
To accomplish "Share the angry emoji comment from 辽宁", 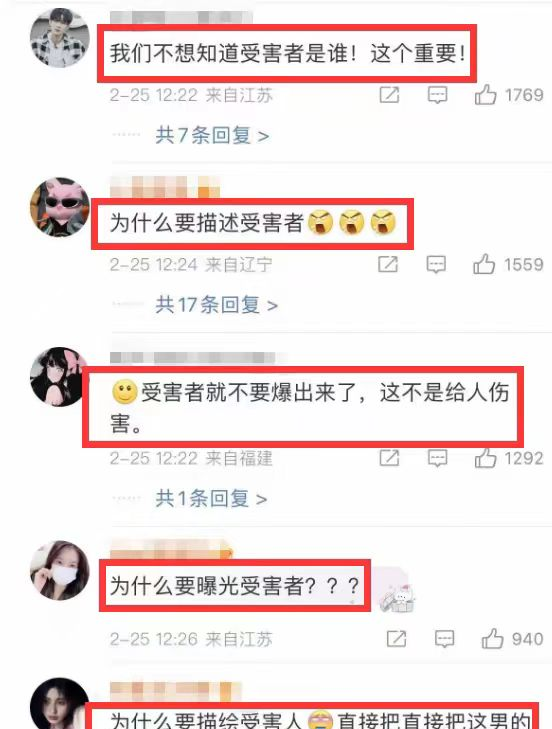I will pos(388,264).
